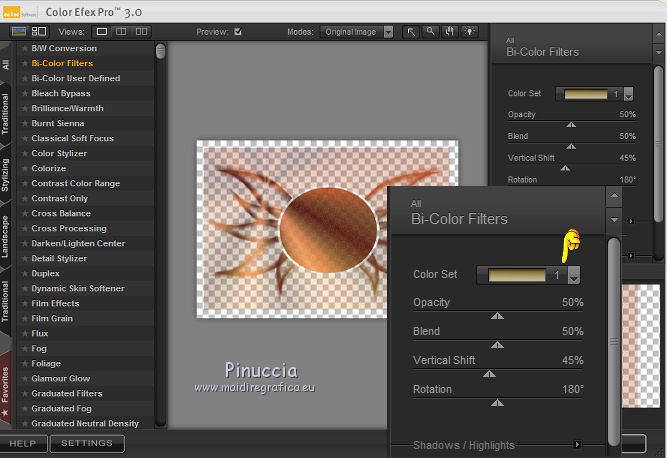Open Color Set dropdown in enlarged panel
This screenshot has width=667, height=458.
pos(574,275)
